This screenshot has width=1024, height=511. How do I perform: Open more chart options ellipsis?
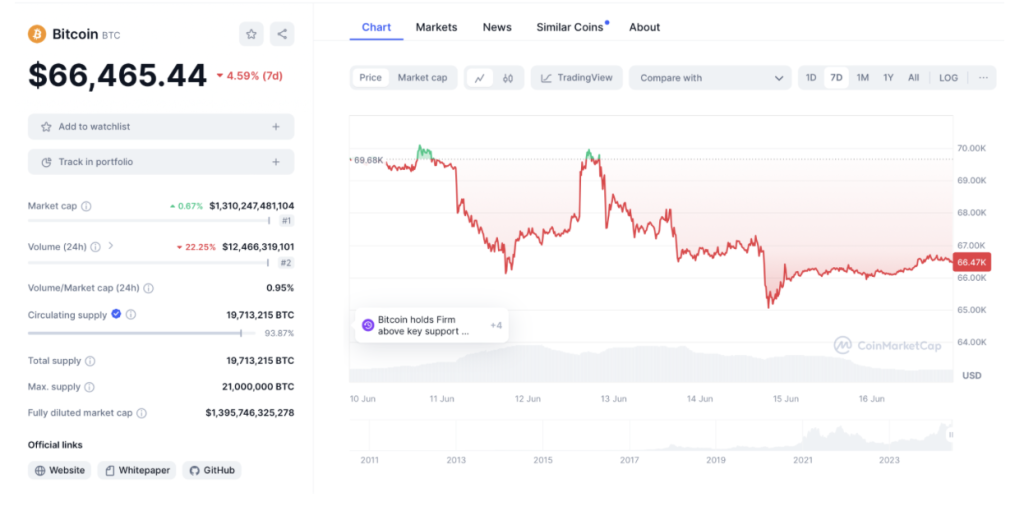pos(984,78)
